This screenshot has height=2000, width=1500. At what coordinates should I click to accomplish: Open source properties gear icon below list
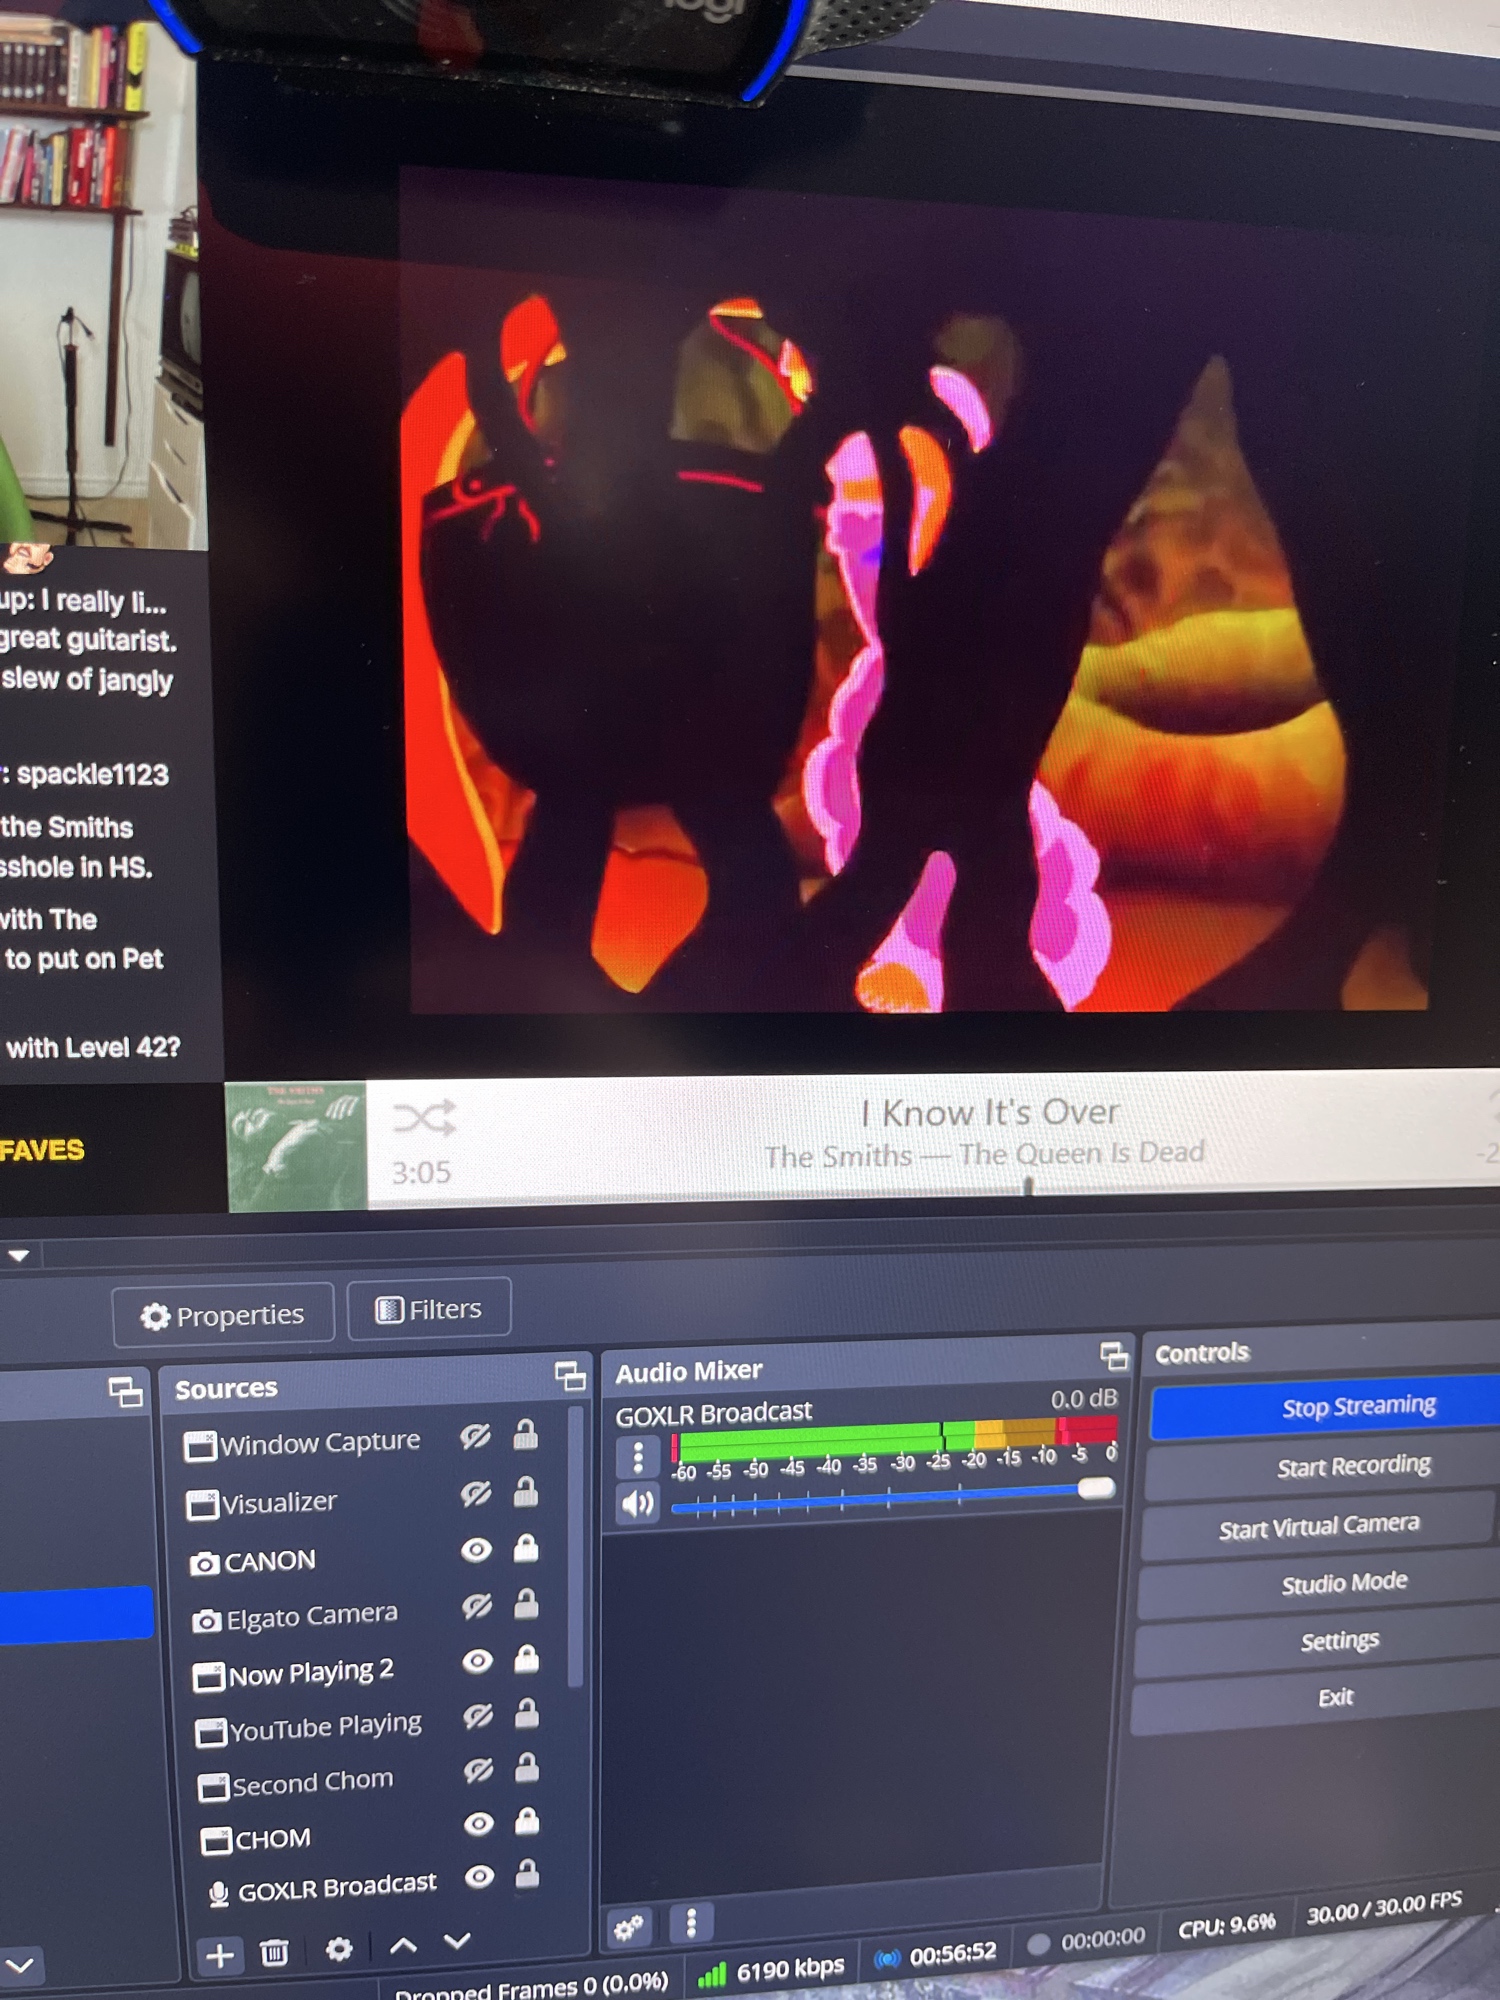click(339, 1948)
